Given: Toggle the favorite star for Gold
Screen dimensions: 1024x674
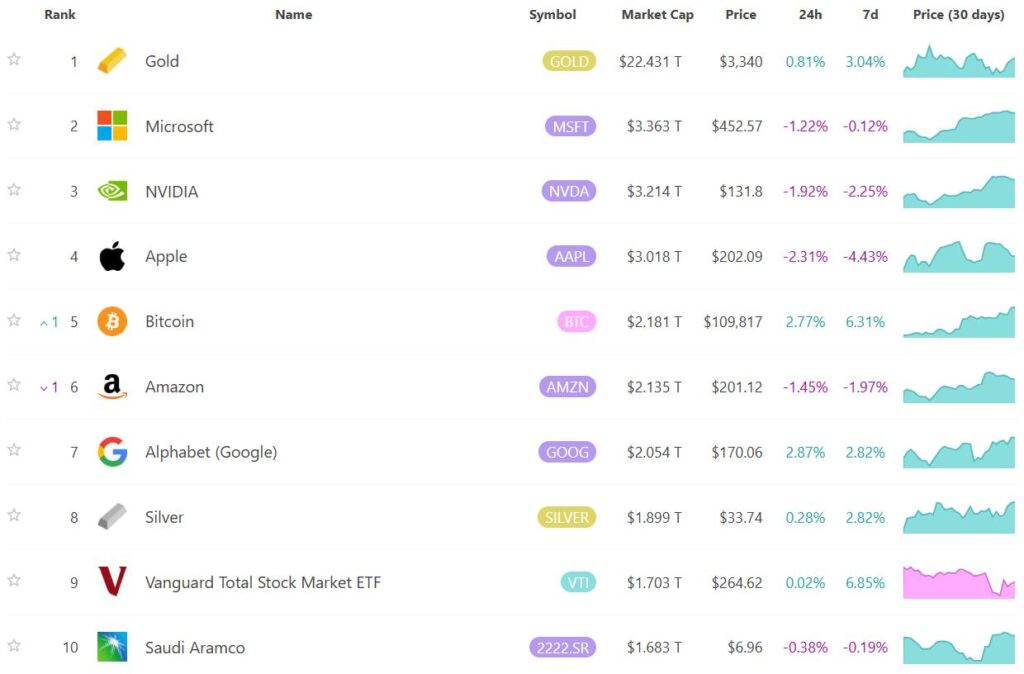Looking at the screenshot, I should (x=14, y=60).
